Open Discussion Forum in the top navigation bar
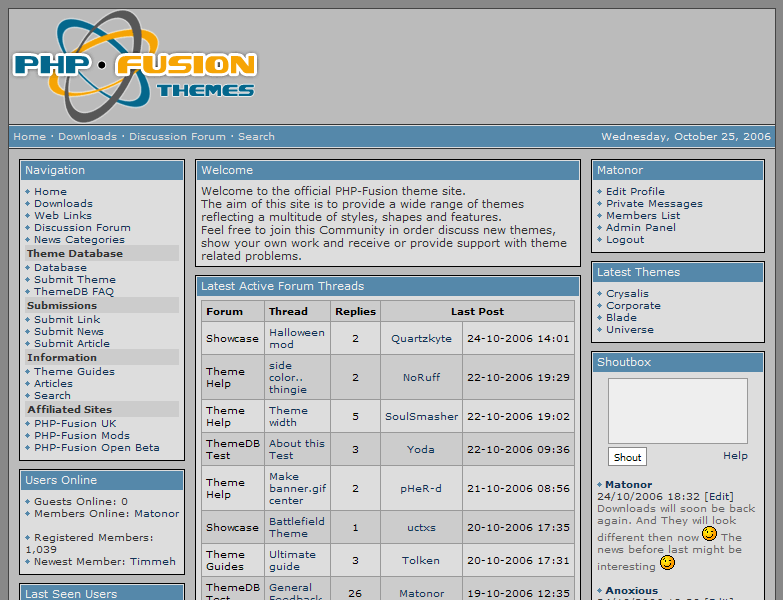Image resolution: width=783 pixels, height=600 pixels. click(x=177, y=136)
